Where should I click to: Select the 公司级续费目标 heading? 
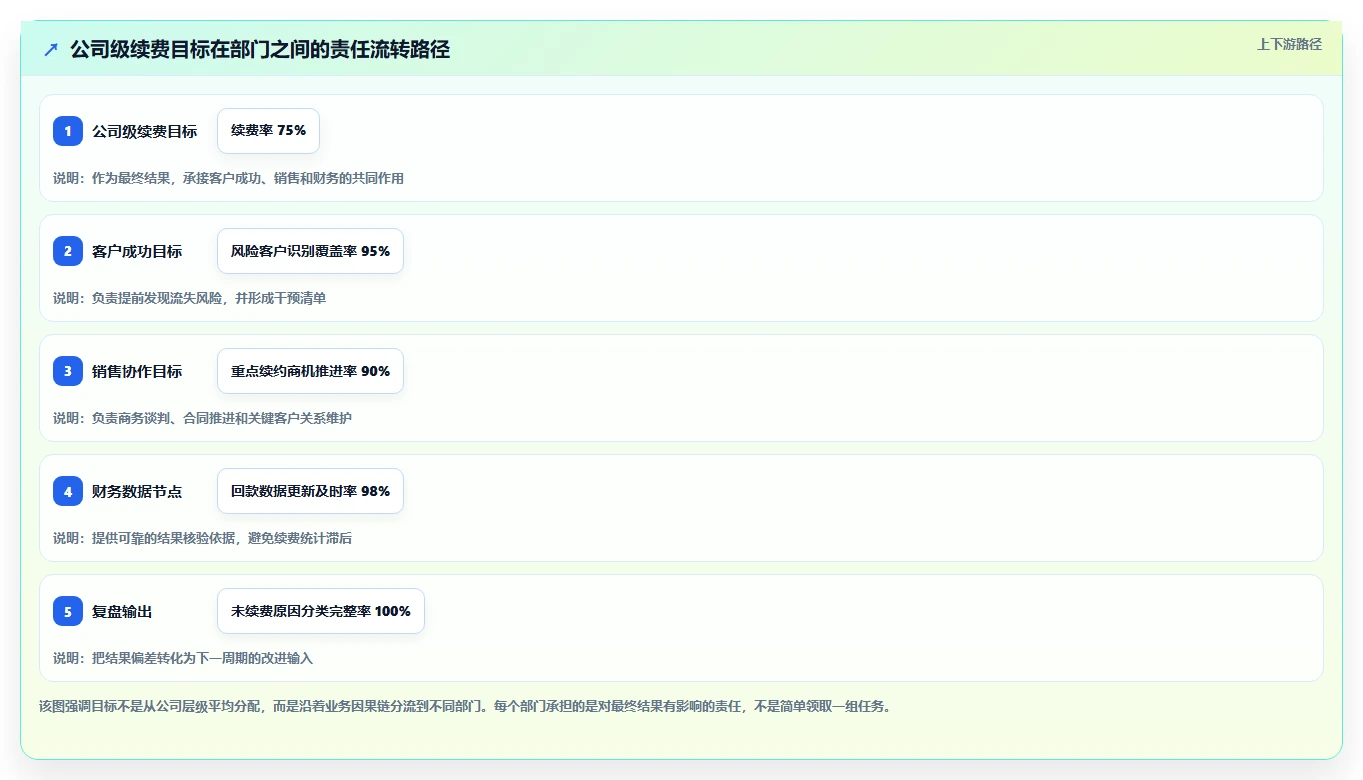click(x=144, y=131)
